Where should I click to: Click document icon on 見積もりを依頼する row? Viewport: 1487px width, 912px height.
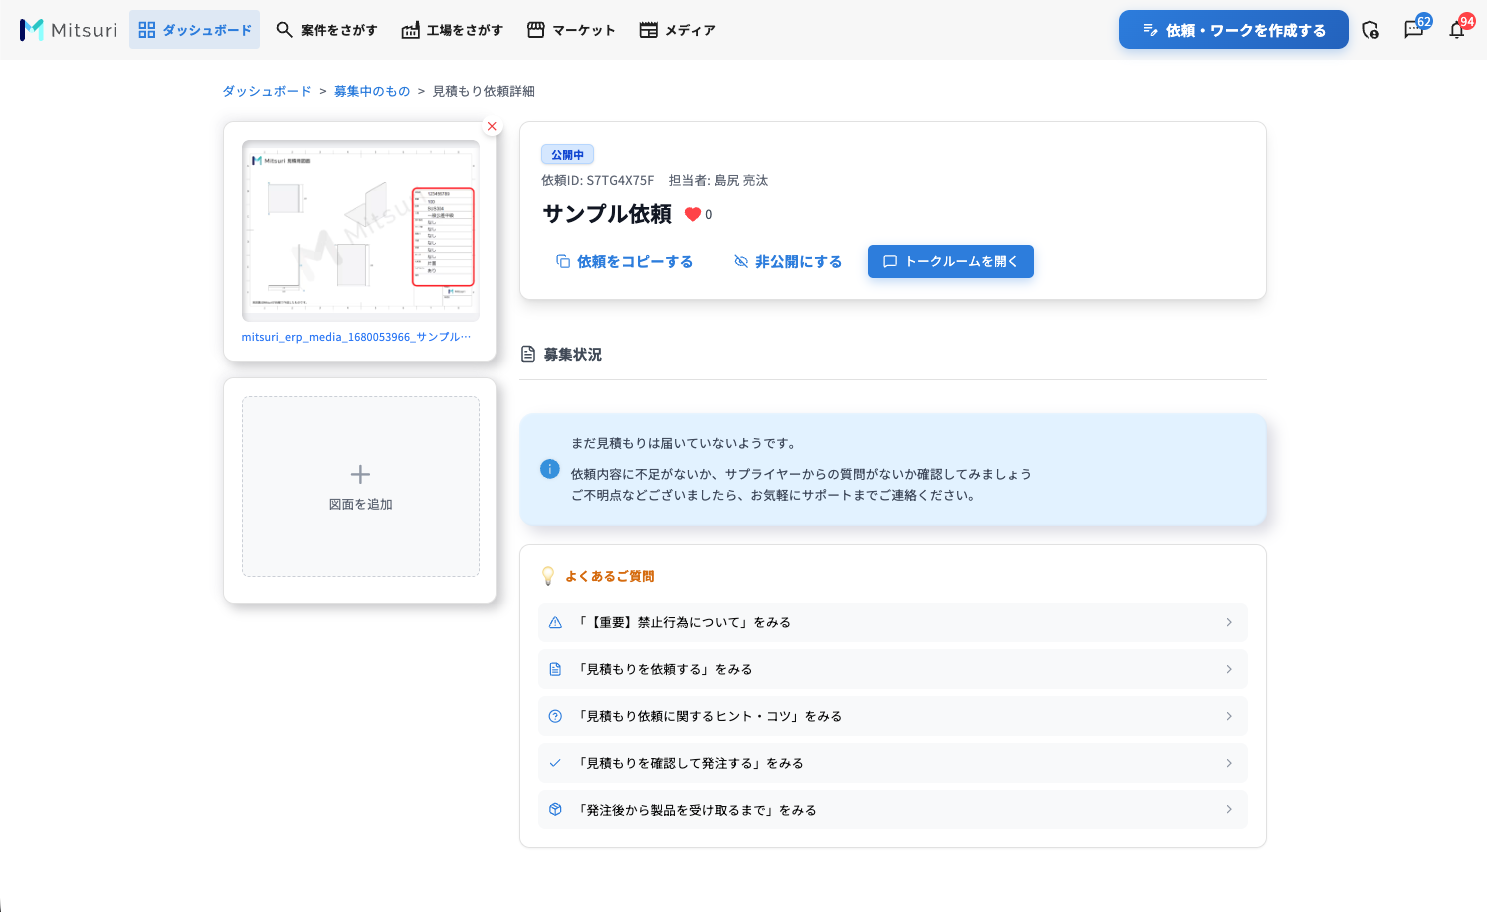click(x=555, y=669)
